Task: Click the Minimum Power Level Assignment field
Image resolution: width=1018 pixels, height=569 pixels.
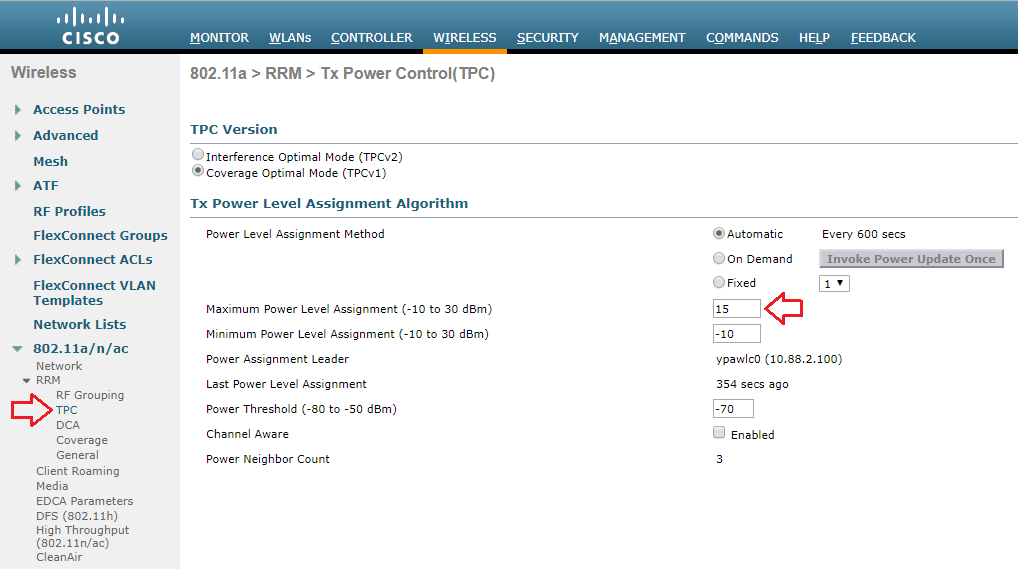Action: coord(736,334)
